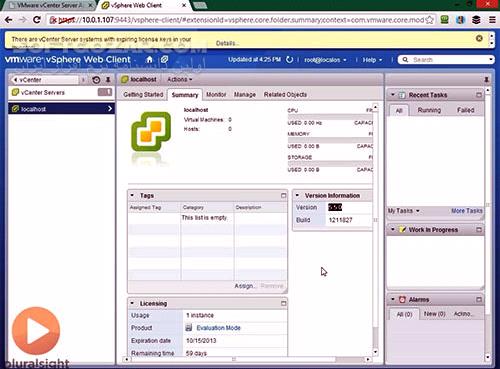This screenshot has height=369, width=500.
Task: Open the banner Details link
Action: (x=226, y=43)
